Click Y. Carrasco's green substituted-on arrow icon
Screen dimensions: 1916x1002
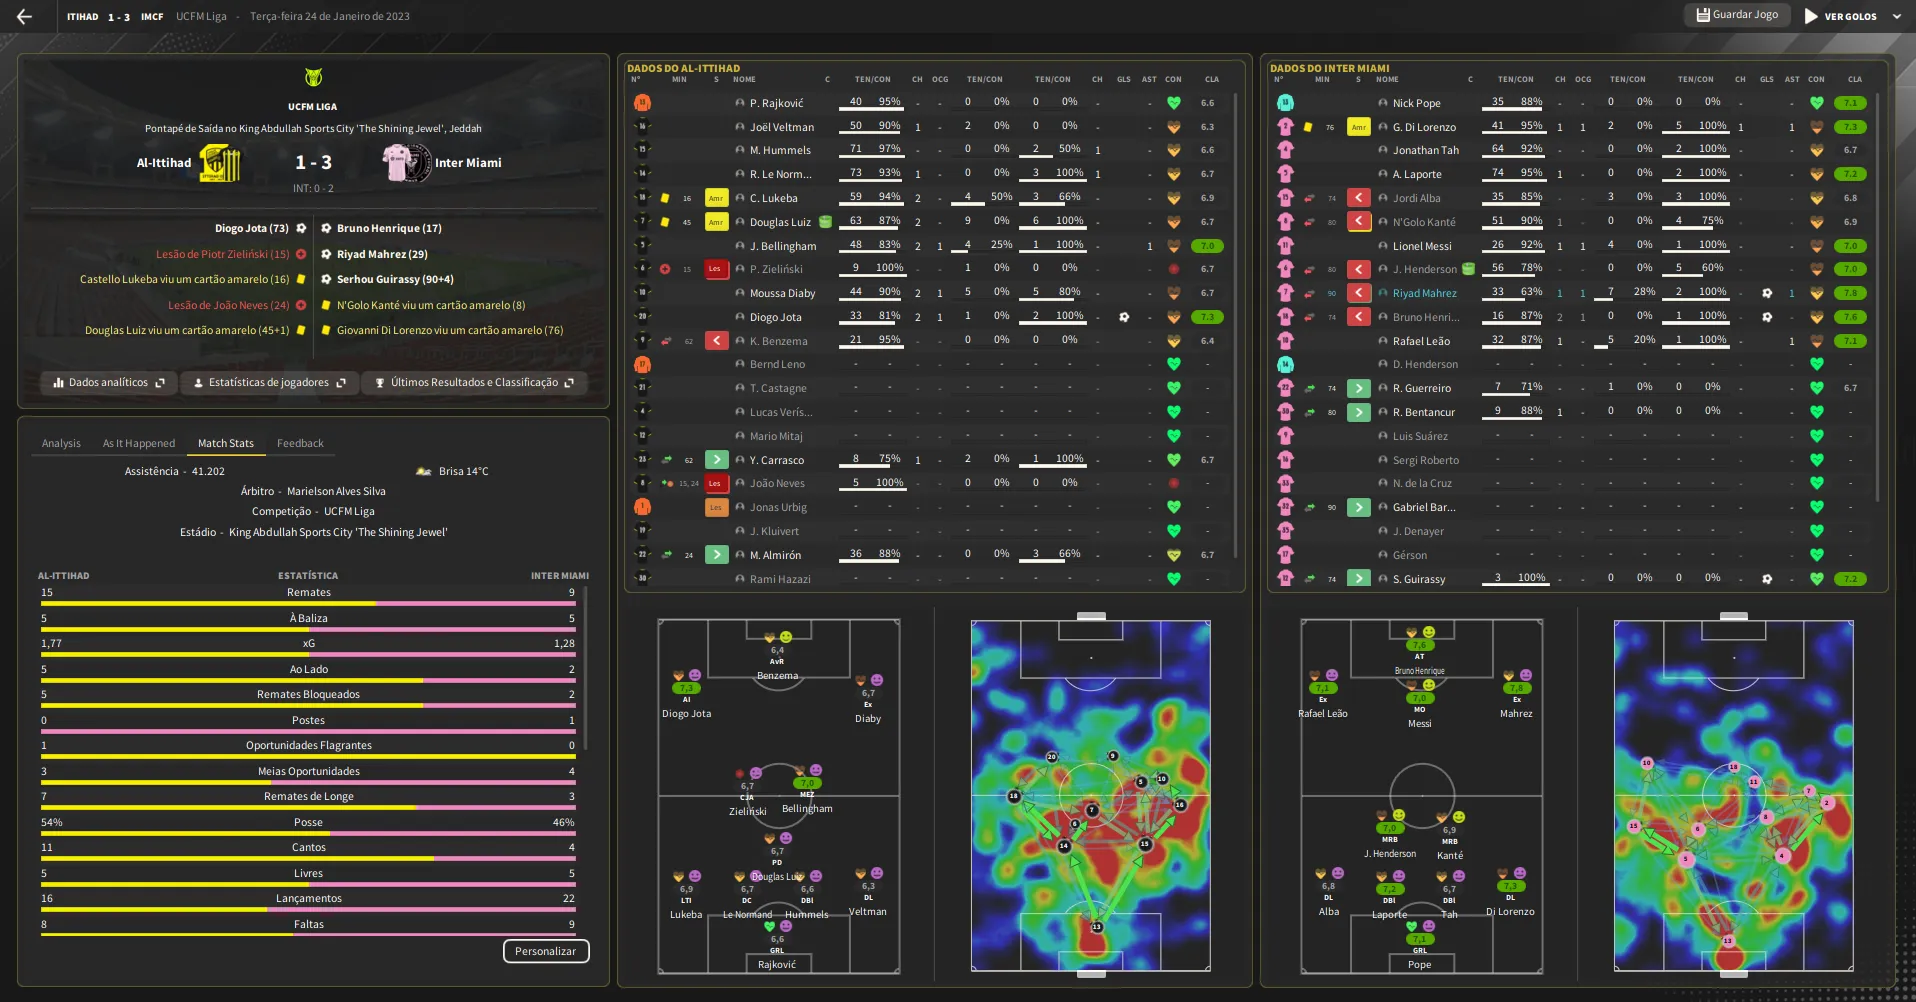click(x=716, y=460)
